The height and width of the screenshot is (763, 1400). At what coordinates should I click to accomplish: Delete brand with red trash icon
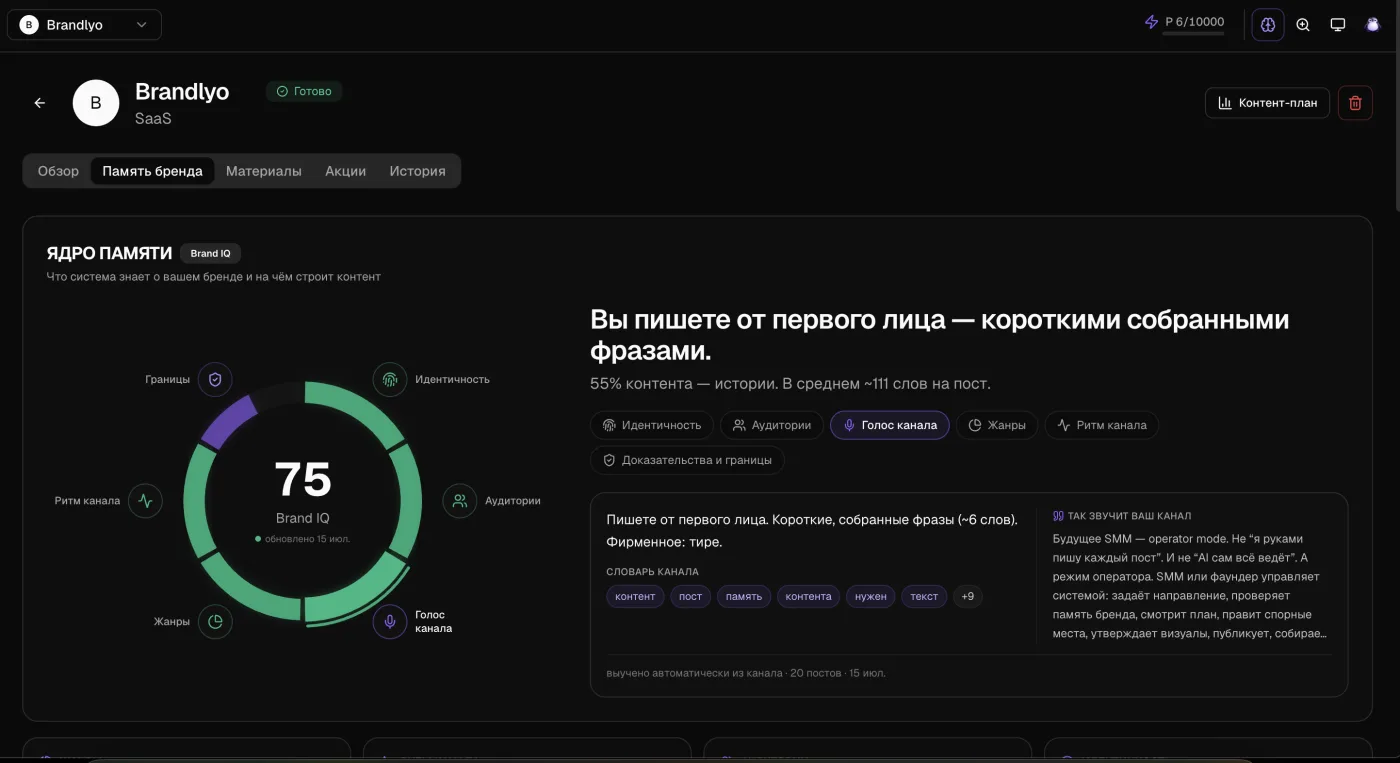pos(1355,103)
